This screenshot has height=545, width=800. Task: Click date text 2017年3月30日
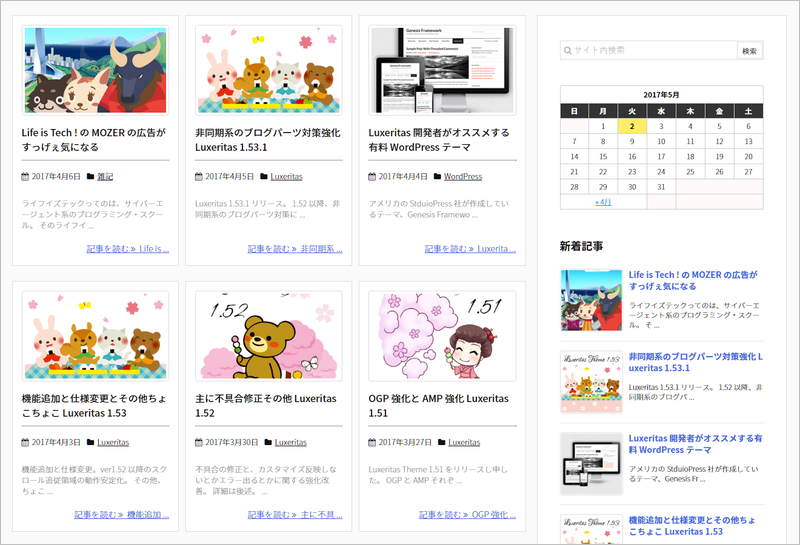pos(232,442)
